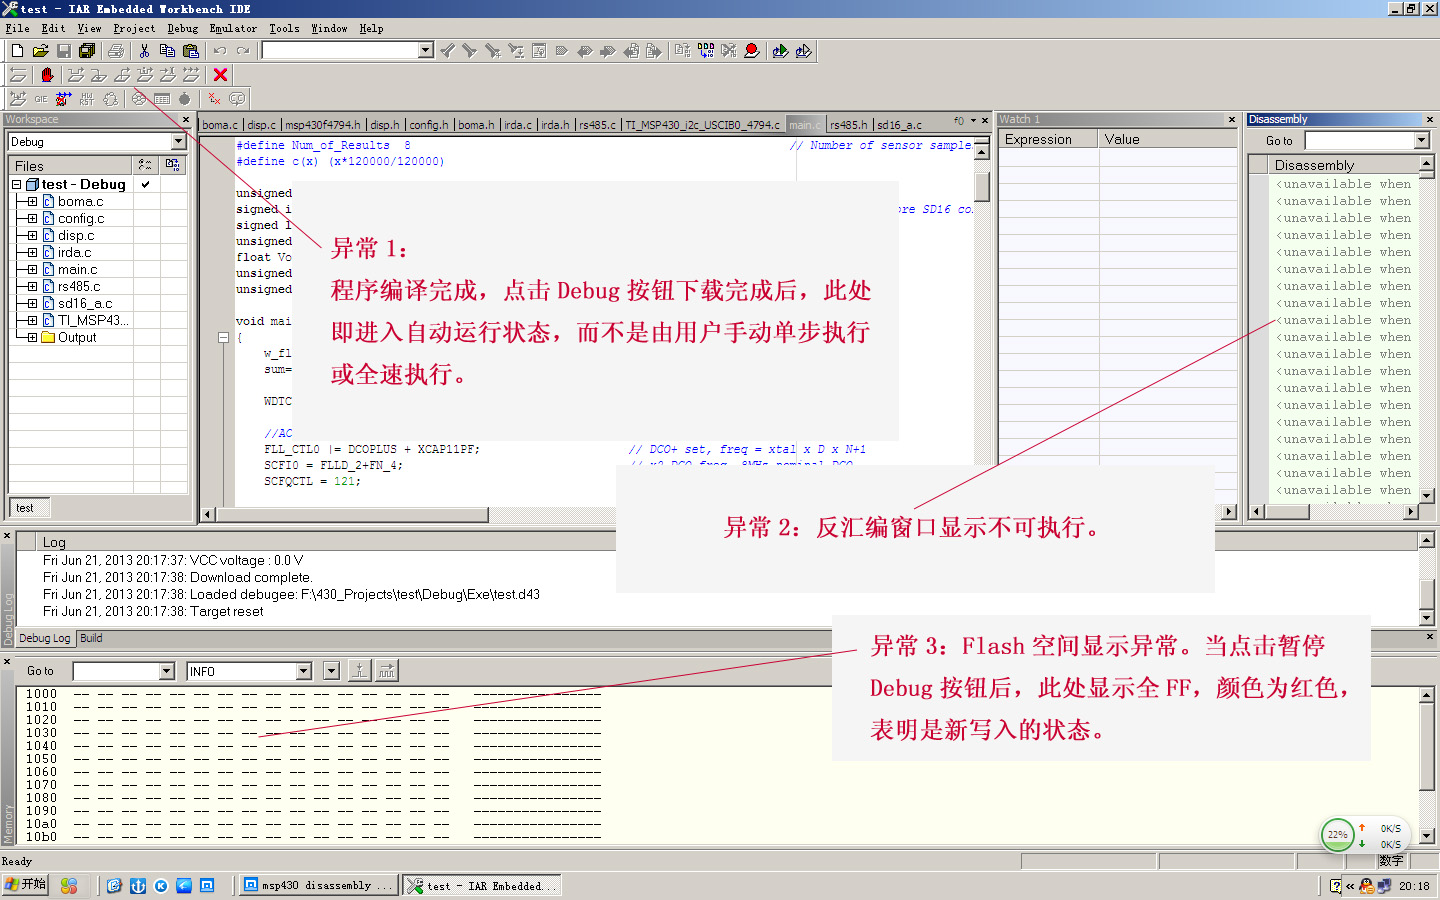
Task: Click the Download and Debug icon
Action: coord(780,51)
